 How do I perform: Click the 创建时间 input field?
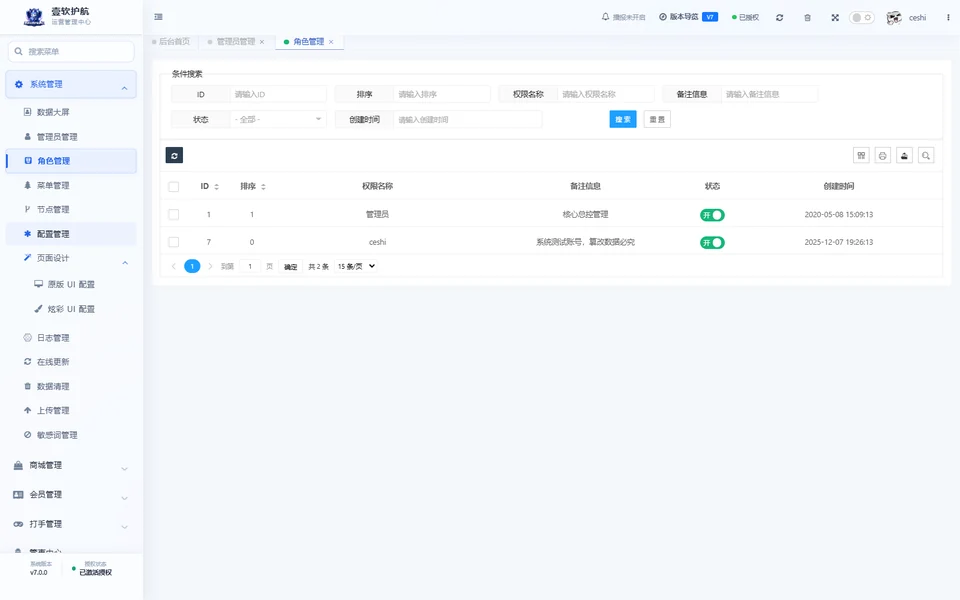pos(468,119)
